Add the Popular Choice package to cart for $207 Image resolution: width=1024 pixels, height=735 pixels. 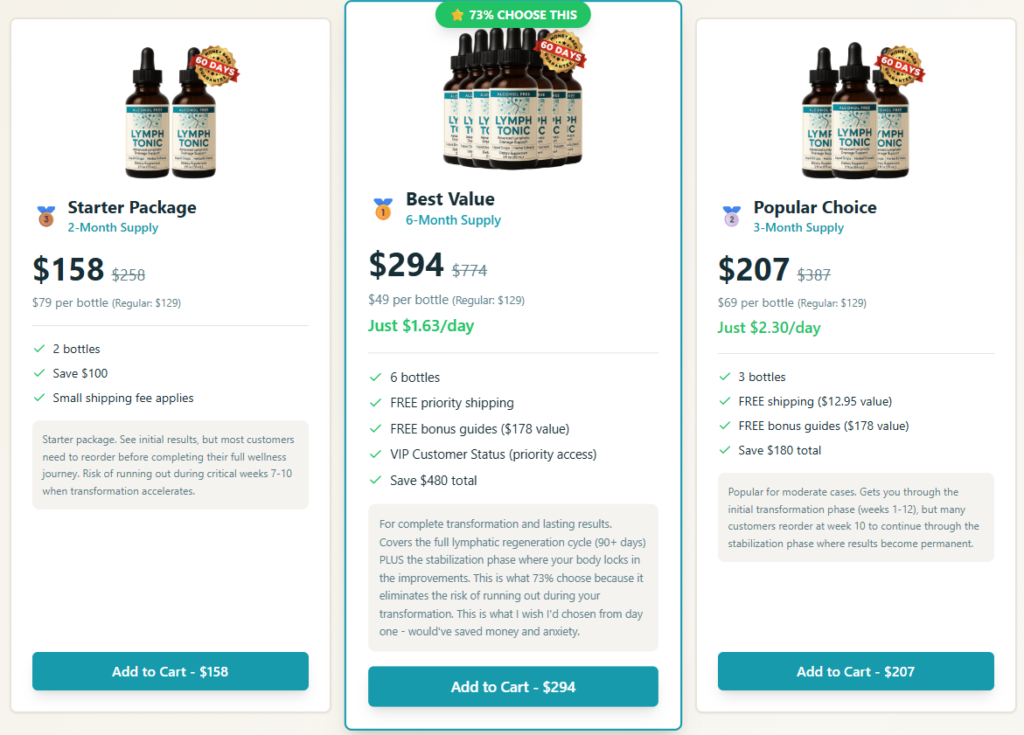pos(856,671)
